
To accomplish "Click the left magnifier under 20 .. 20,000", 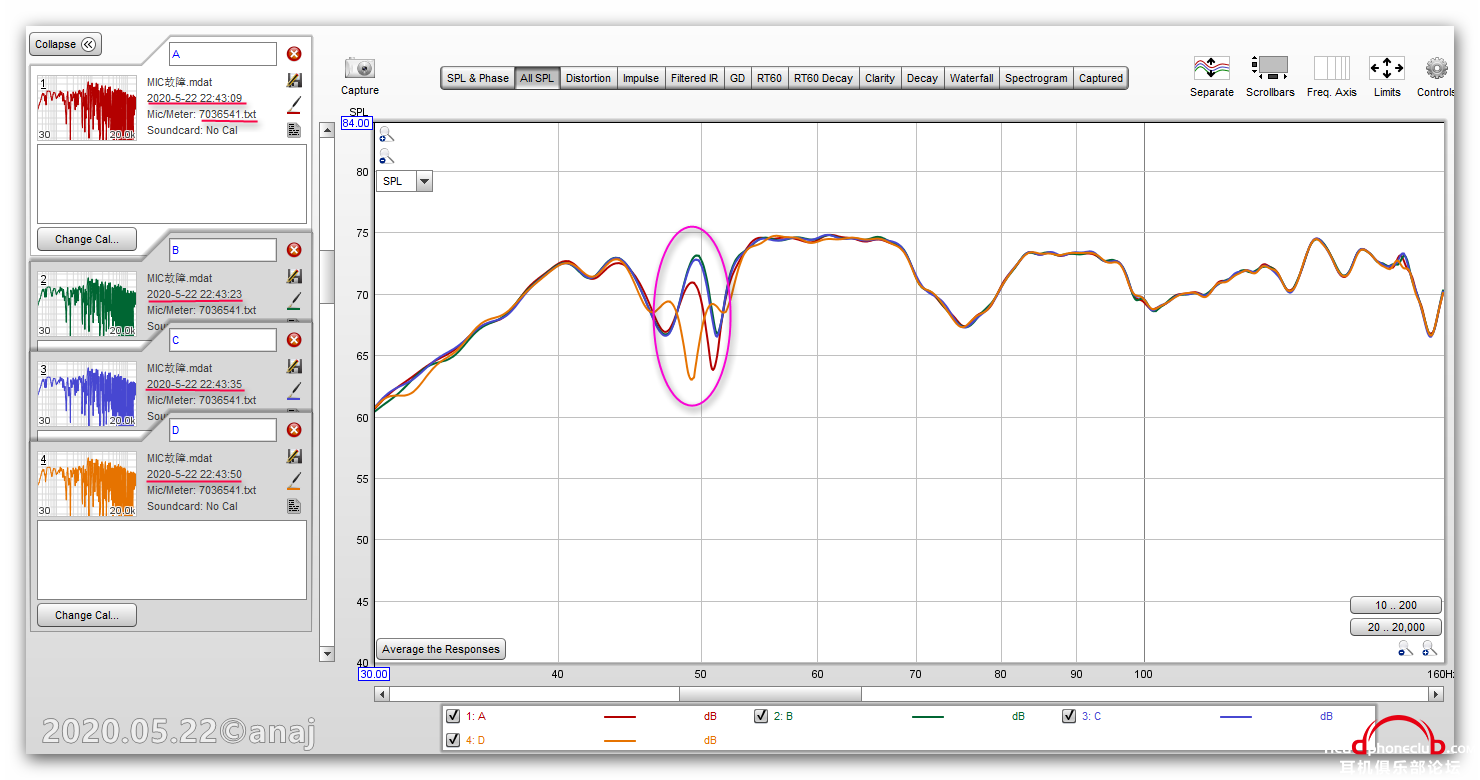I will click(1405, 649).
